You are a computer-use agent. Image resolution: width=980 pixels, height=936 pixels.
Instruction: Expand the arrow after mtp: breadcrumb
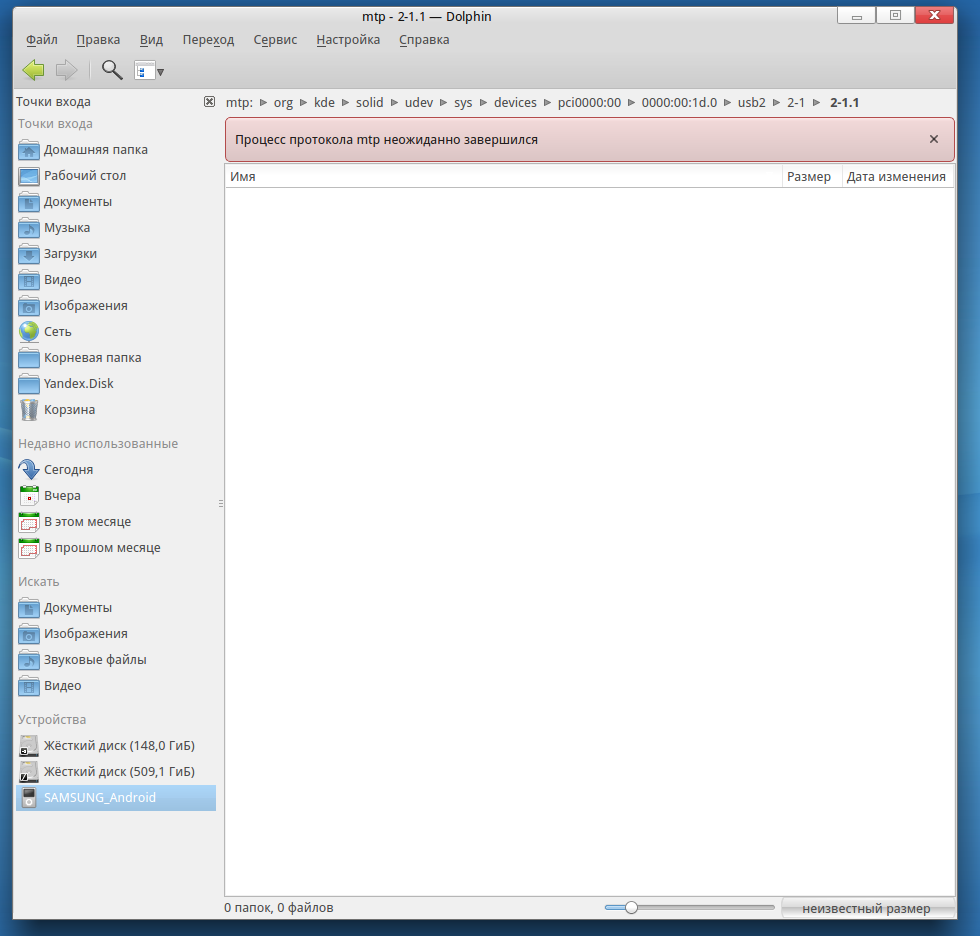(263, 102)
